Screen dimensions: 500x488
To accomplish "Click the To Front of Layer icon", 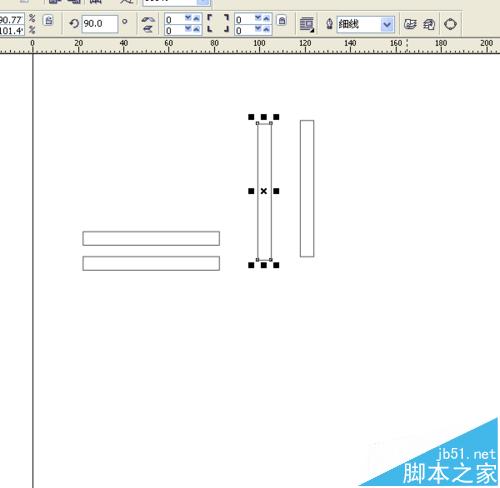I will tap(410, 24).
